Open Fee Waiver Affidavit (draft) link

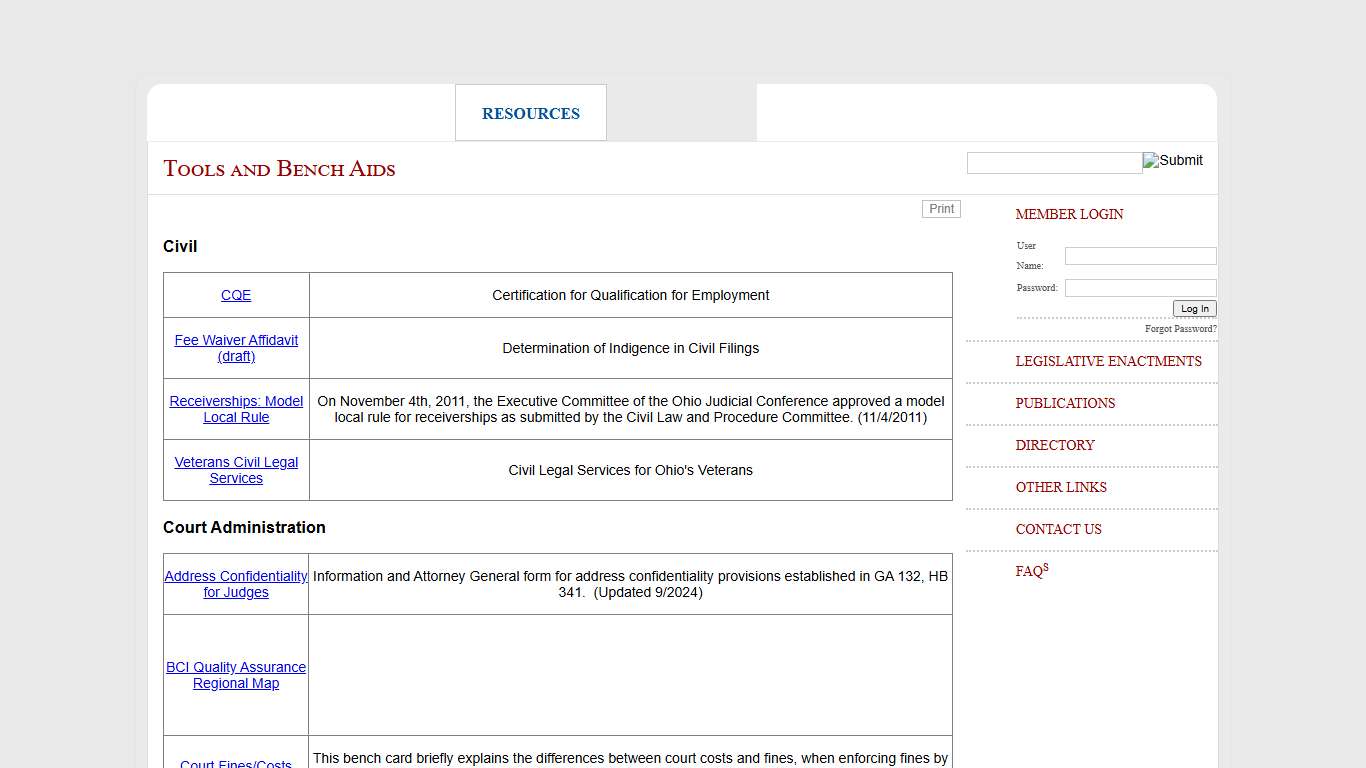coord(236,348)
